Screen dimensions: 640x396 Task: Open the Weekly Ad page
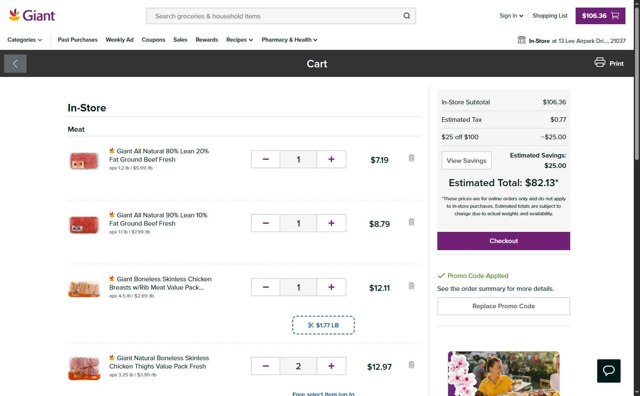pos(120,40)
